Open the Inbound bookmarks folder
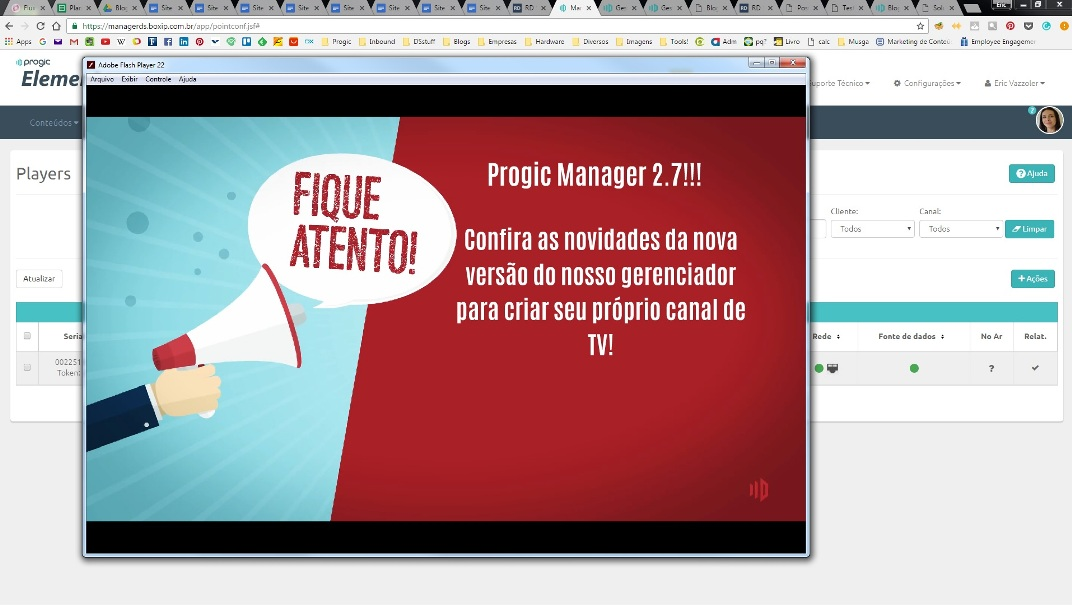 [x=376, y=42]
